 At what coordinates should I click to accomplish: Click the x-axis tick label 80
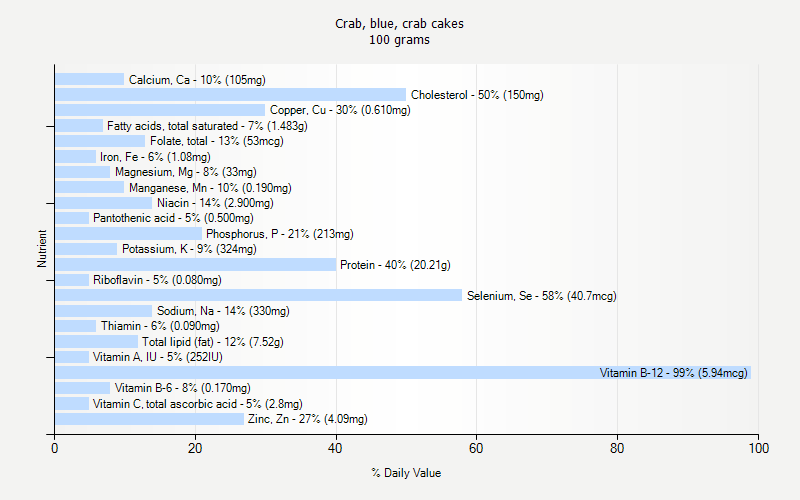pos(617,448)
